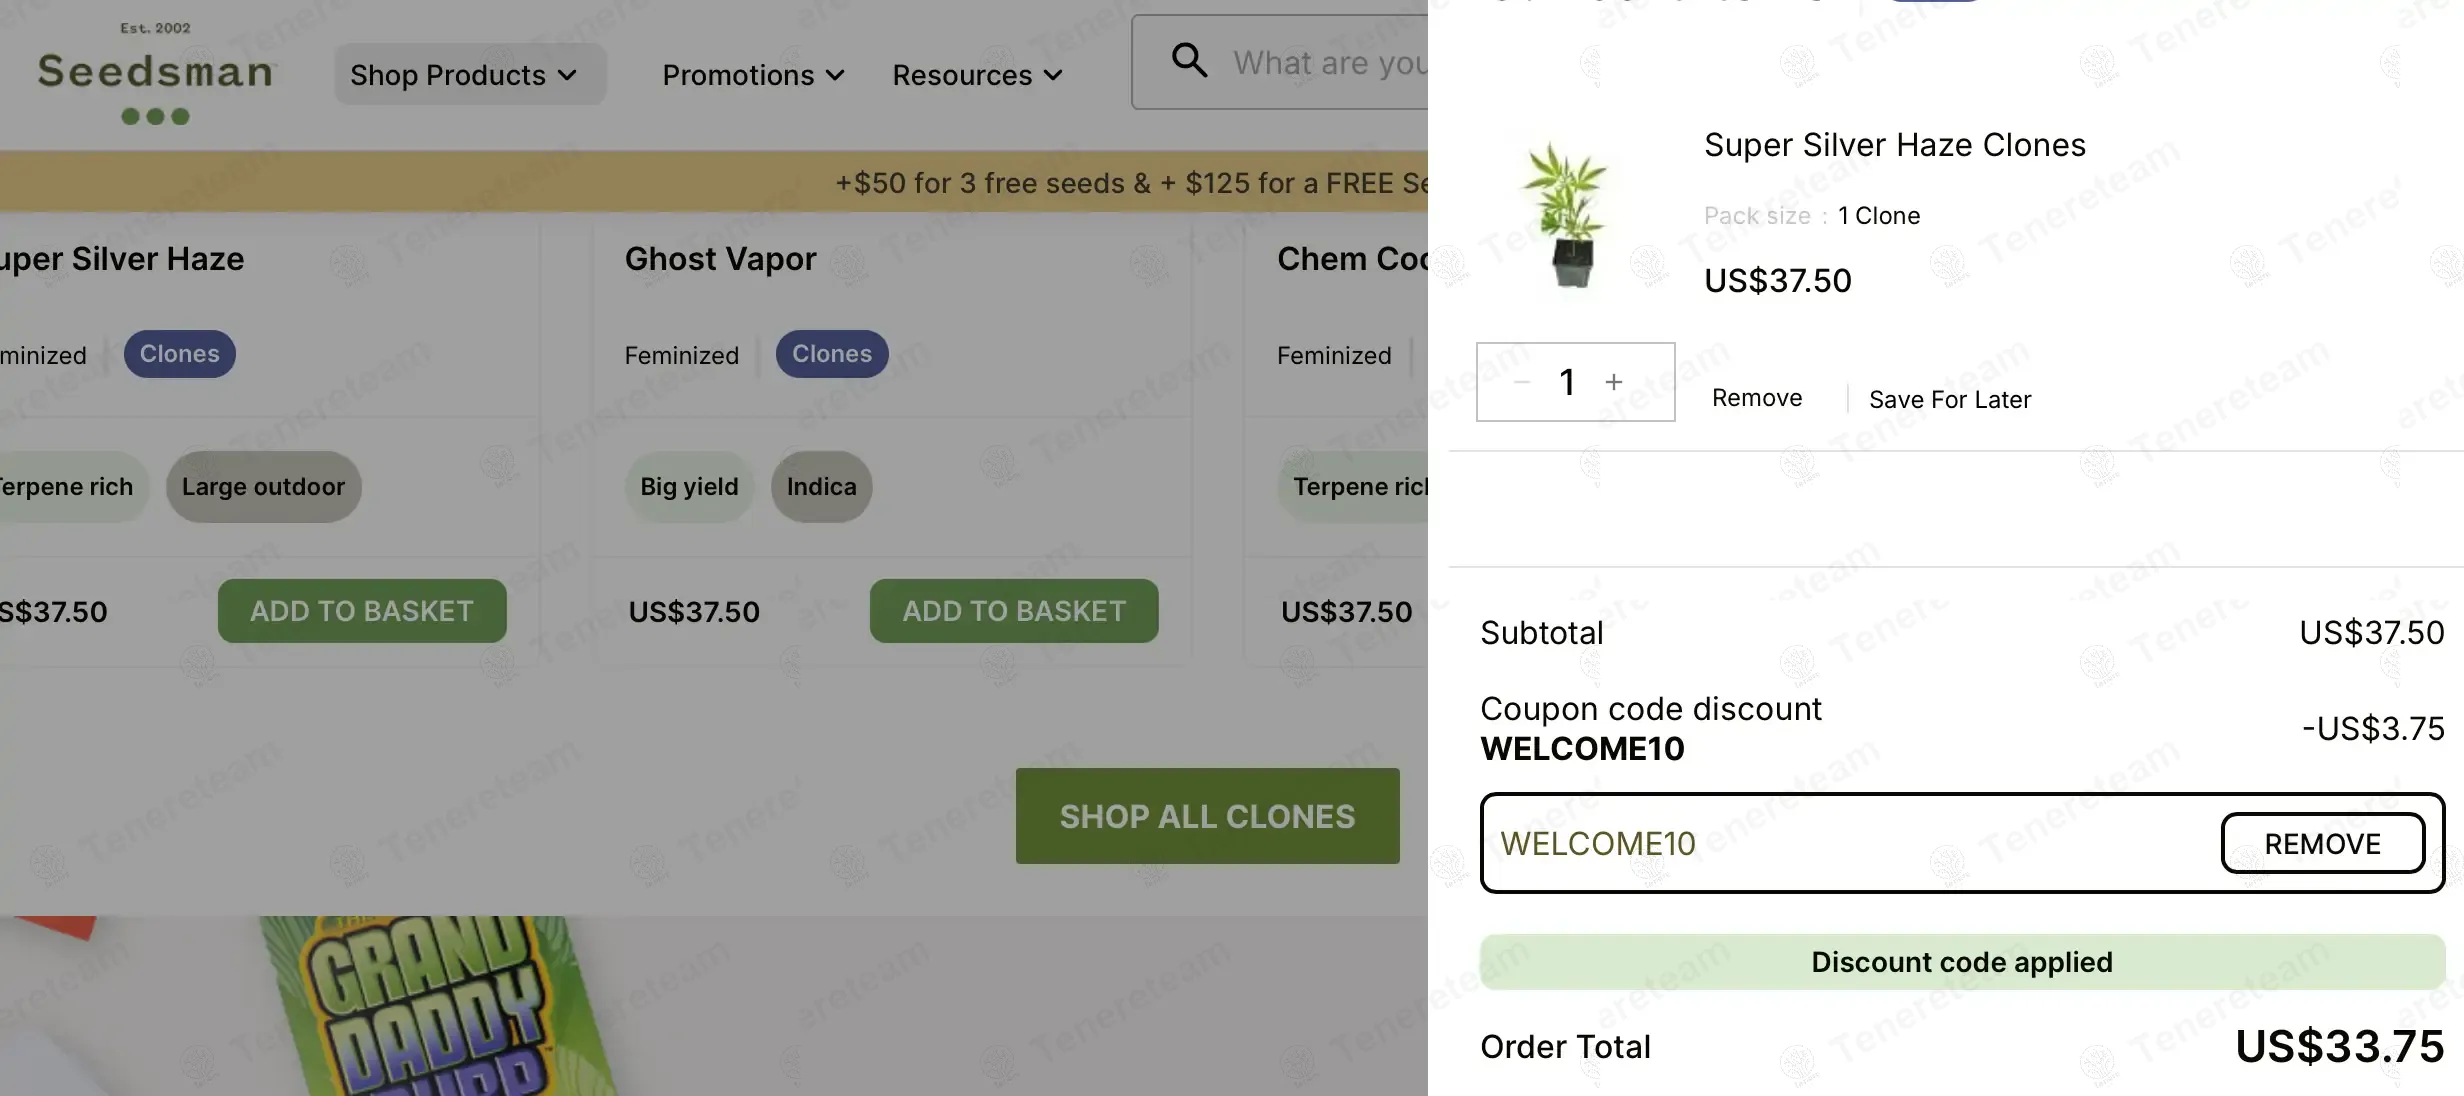
Task: Remove the WELCOME10 coupon code
Action: coord(2321,844)
